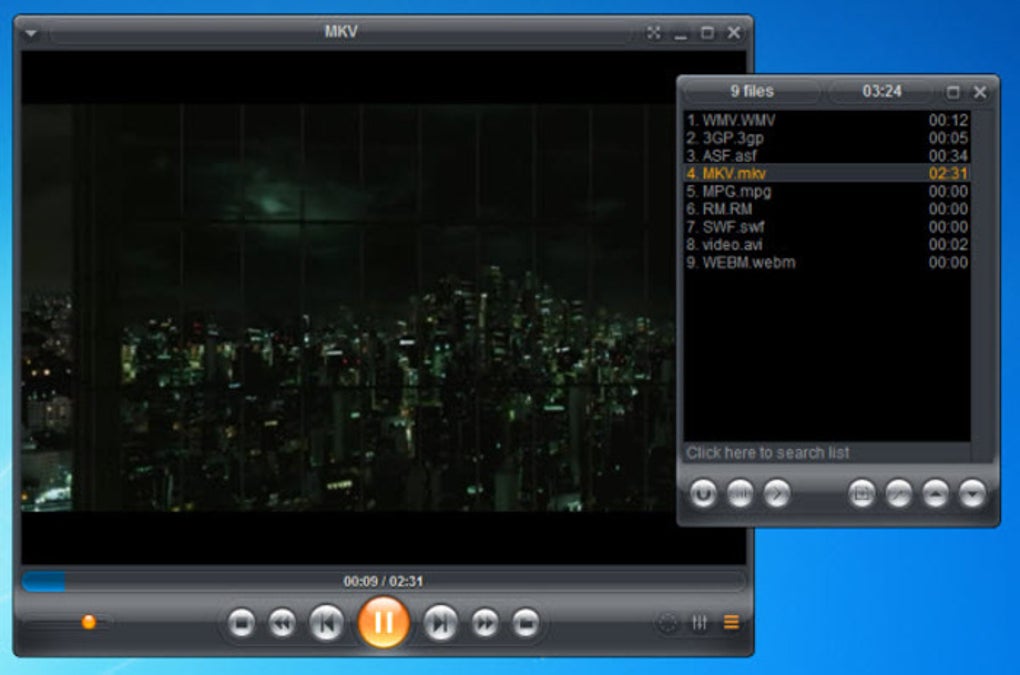This screenshot has height=675, width=1020.
Task: Open the equalizer sliders icon
Action: point(699,622)
